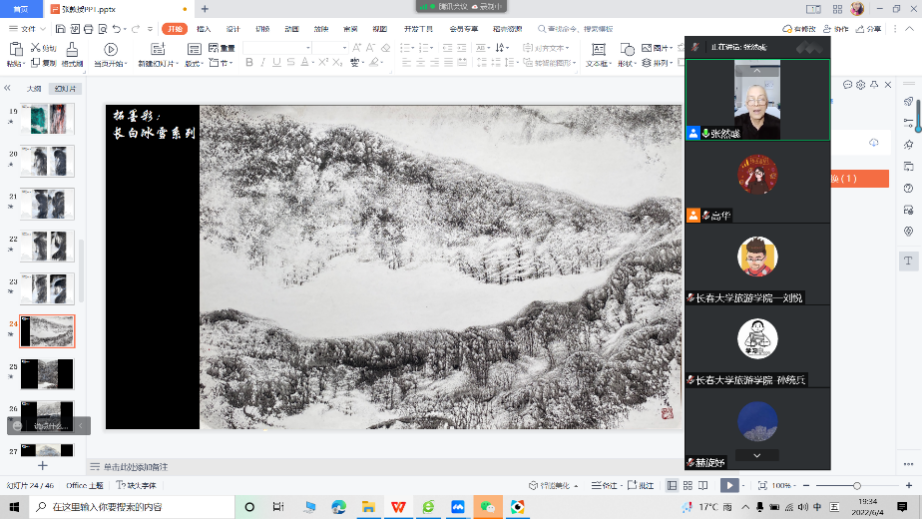Expand participant list down chevron

coord(757,456)
